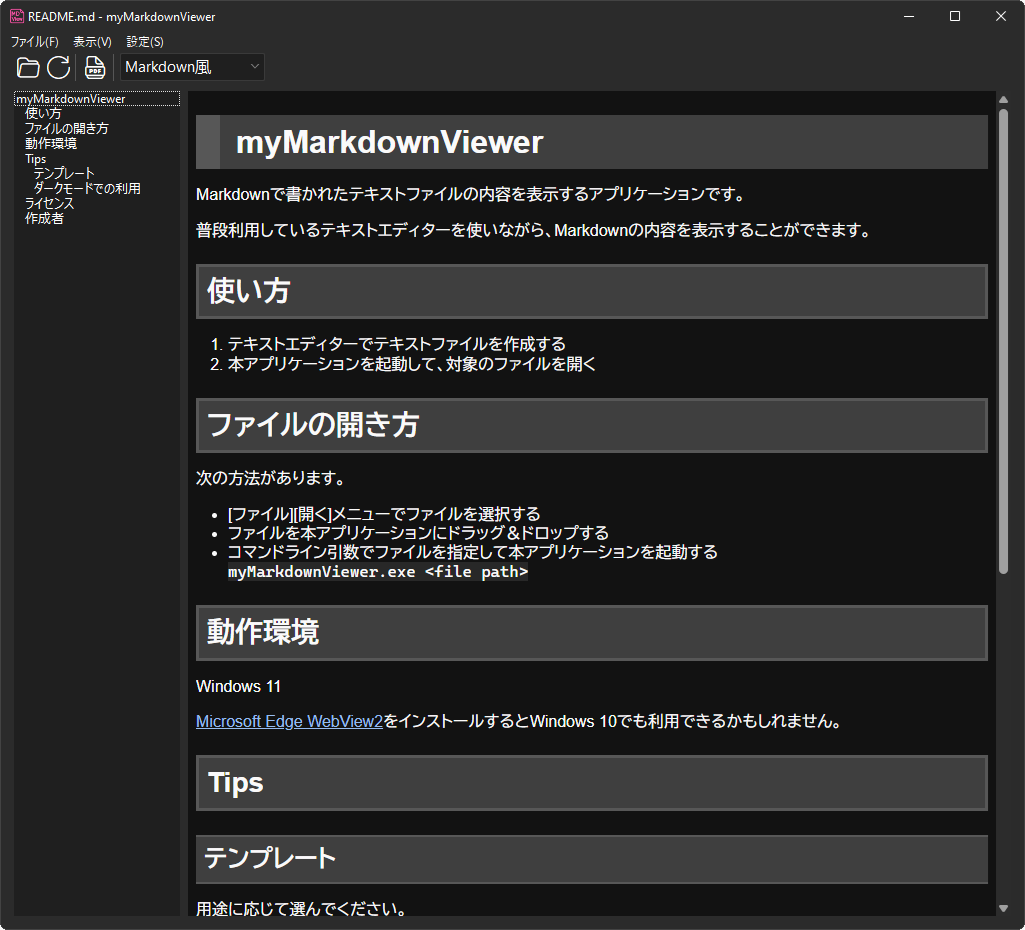
Task: Click the Tips section heading
Action: [592, 783]
